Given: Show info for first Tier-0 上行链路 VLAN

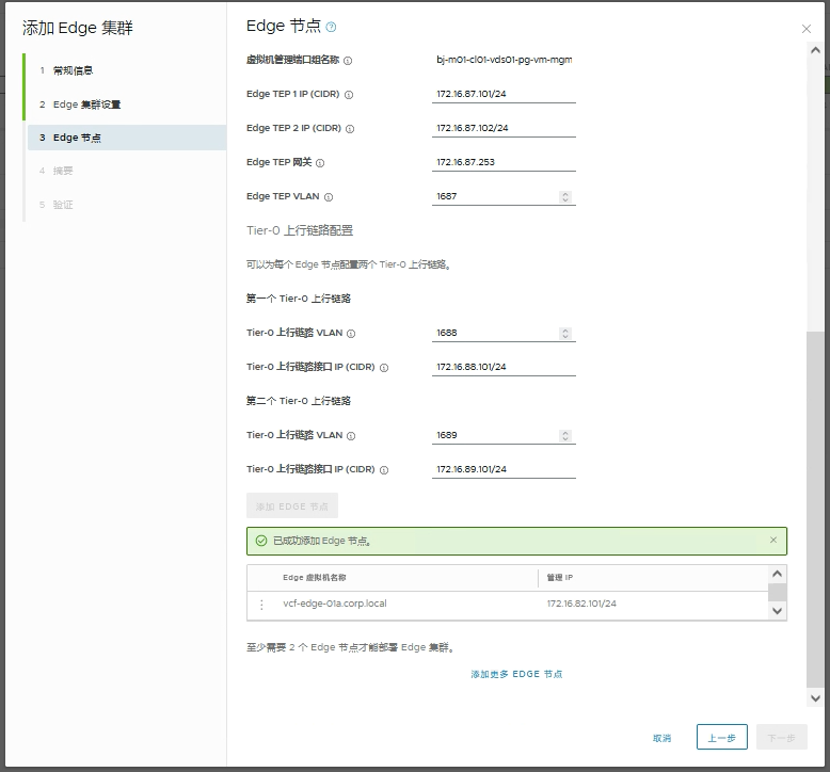Looking at the screenshot, I should click(351, 334).
